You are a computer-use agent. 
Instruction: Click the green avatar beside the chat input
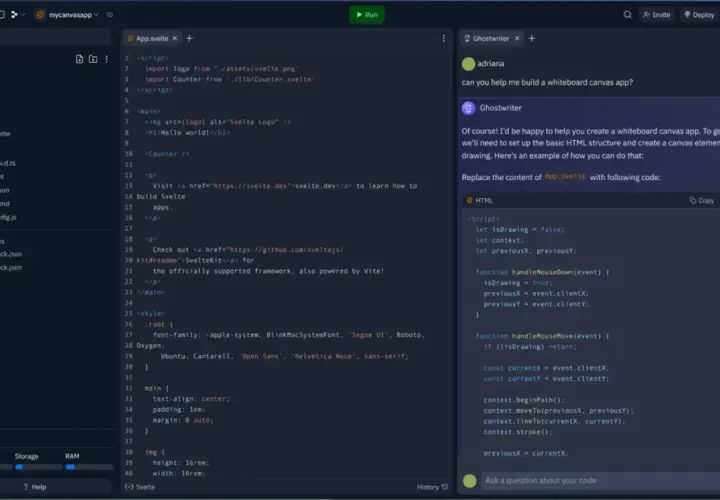(470, 481)
